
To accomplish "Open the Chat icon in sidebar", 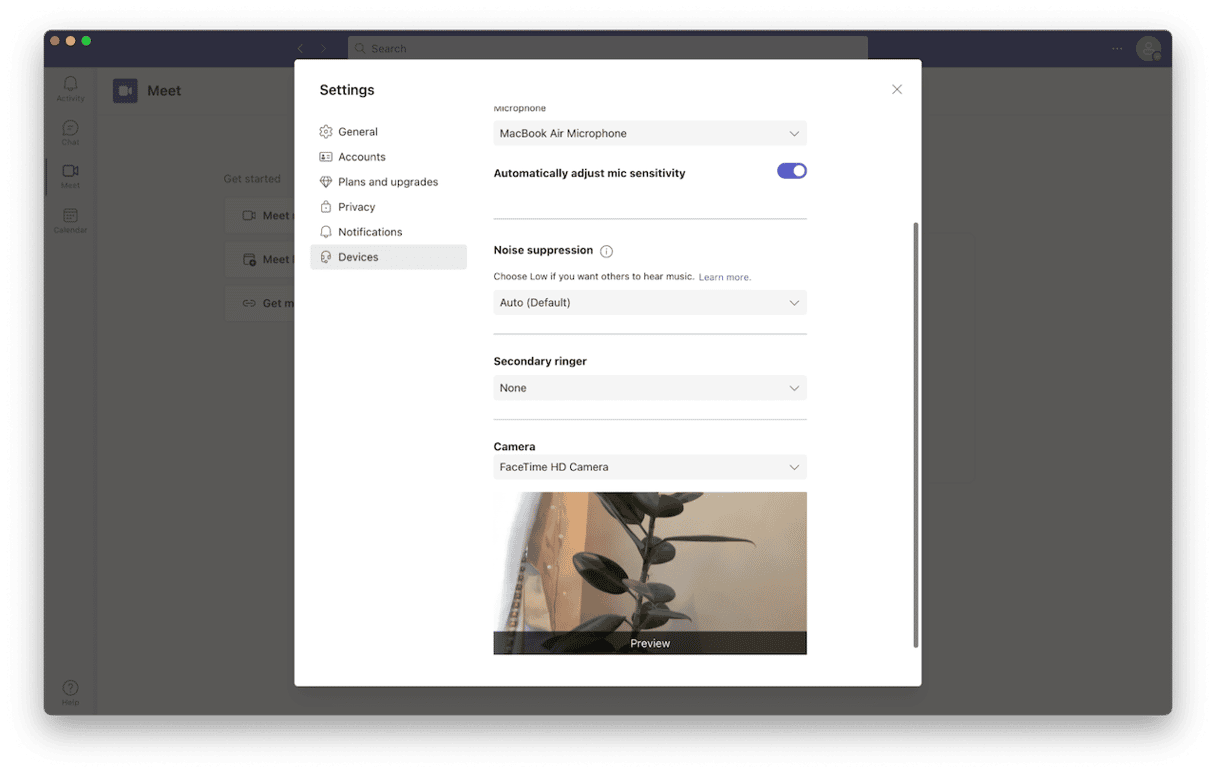I will [x=70, y=132].
